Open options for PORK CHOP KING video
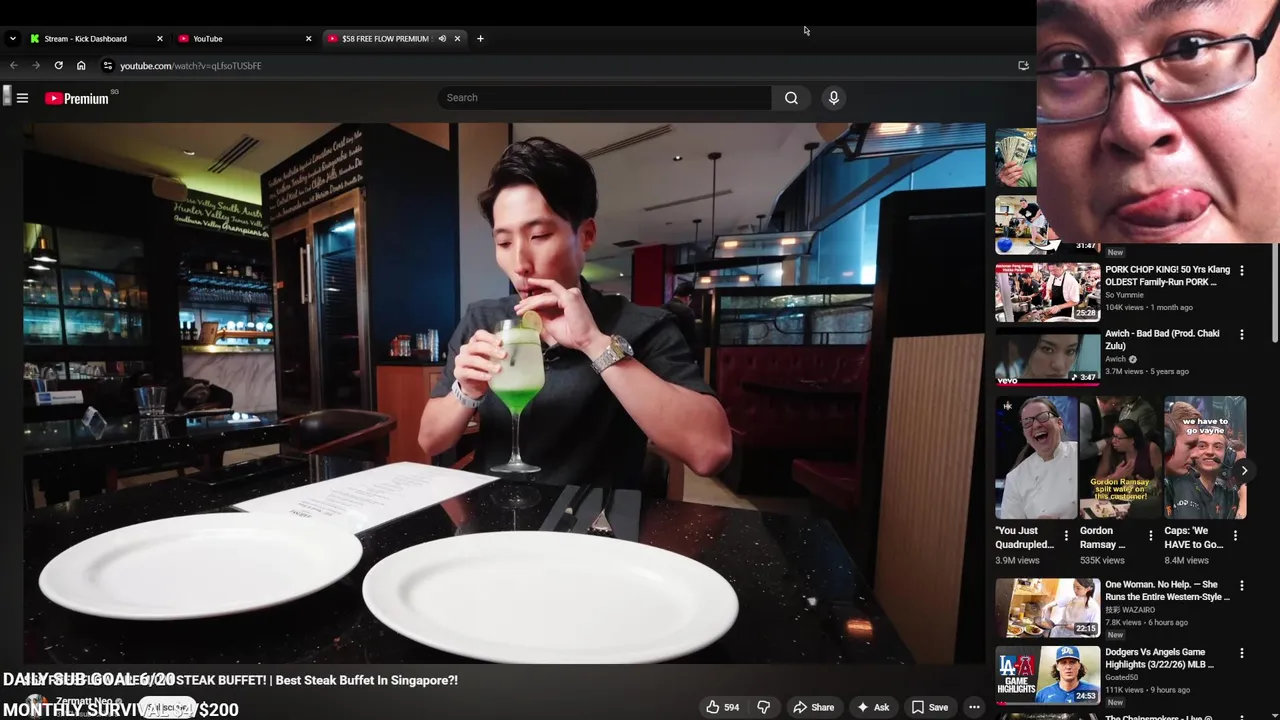 click(x=1242, y=271)
